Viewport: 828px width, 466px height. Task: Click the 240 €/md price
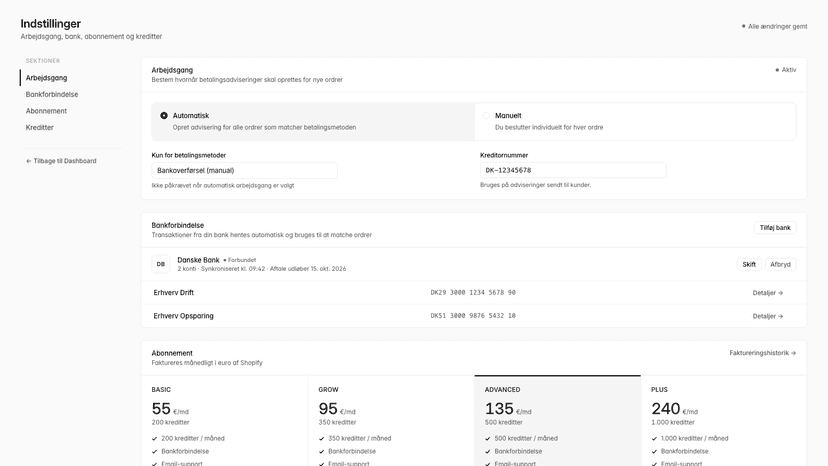[674, 409]
